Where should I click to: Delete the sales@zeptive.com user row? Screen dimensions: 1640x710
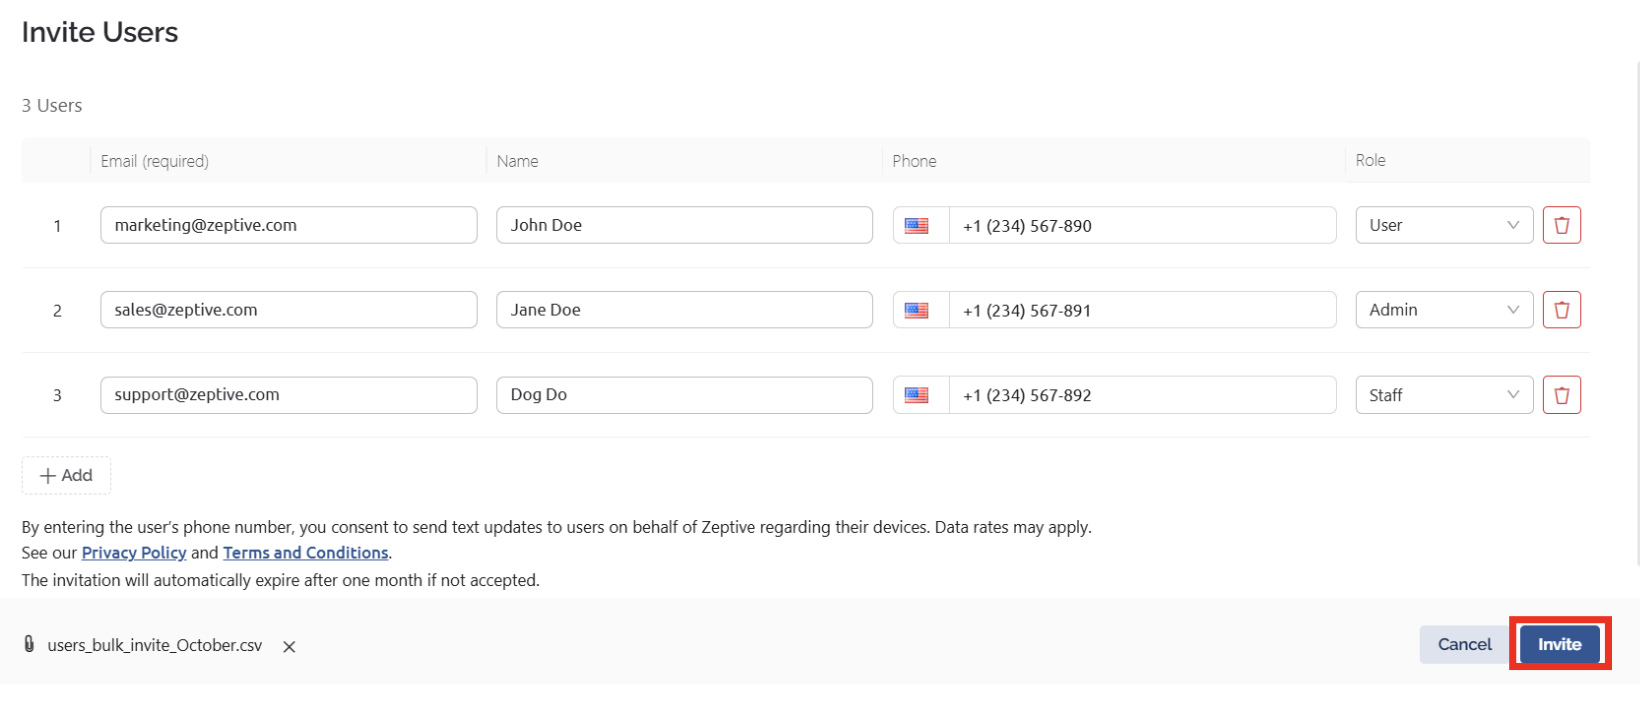click(1561, 310)
